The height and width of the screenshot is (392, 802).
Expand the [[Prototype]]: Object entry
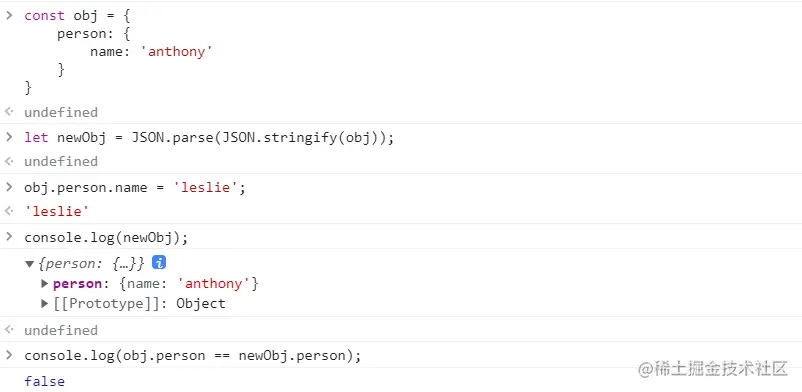(x=44, y=304)
